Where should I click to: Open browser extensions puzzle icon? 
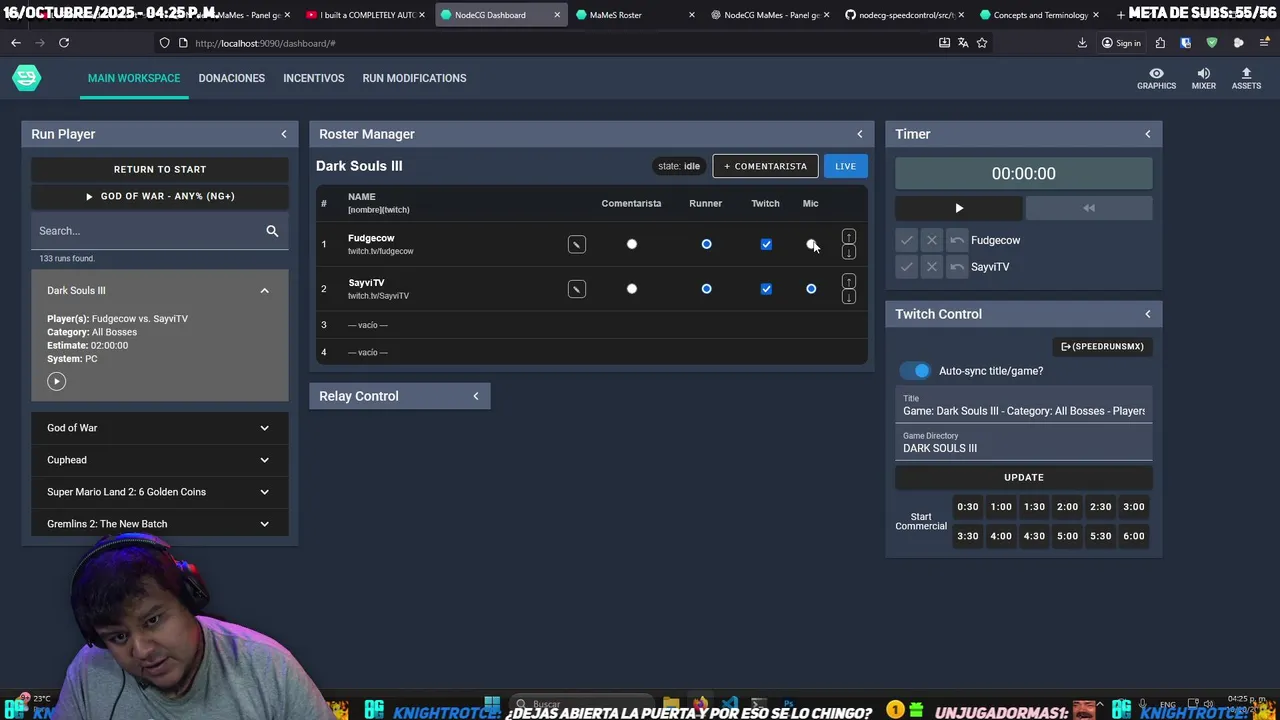coord(1160,43)
